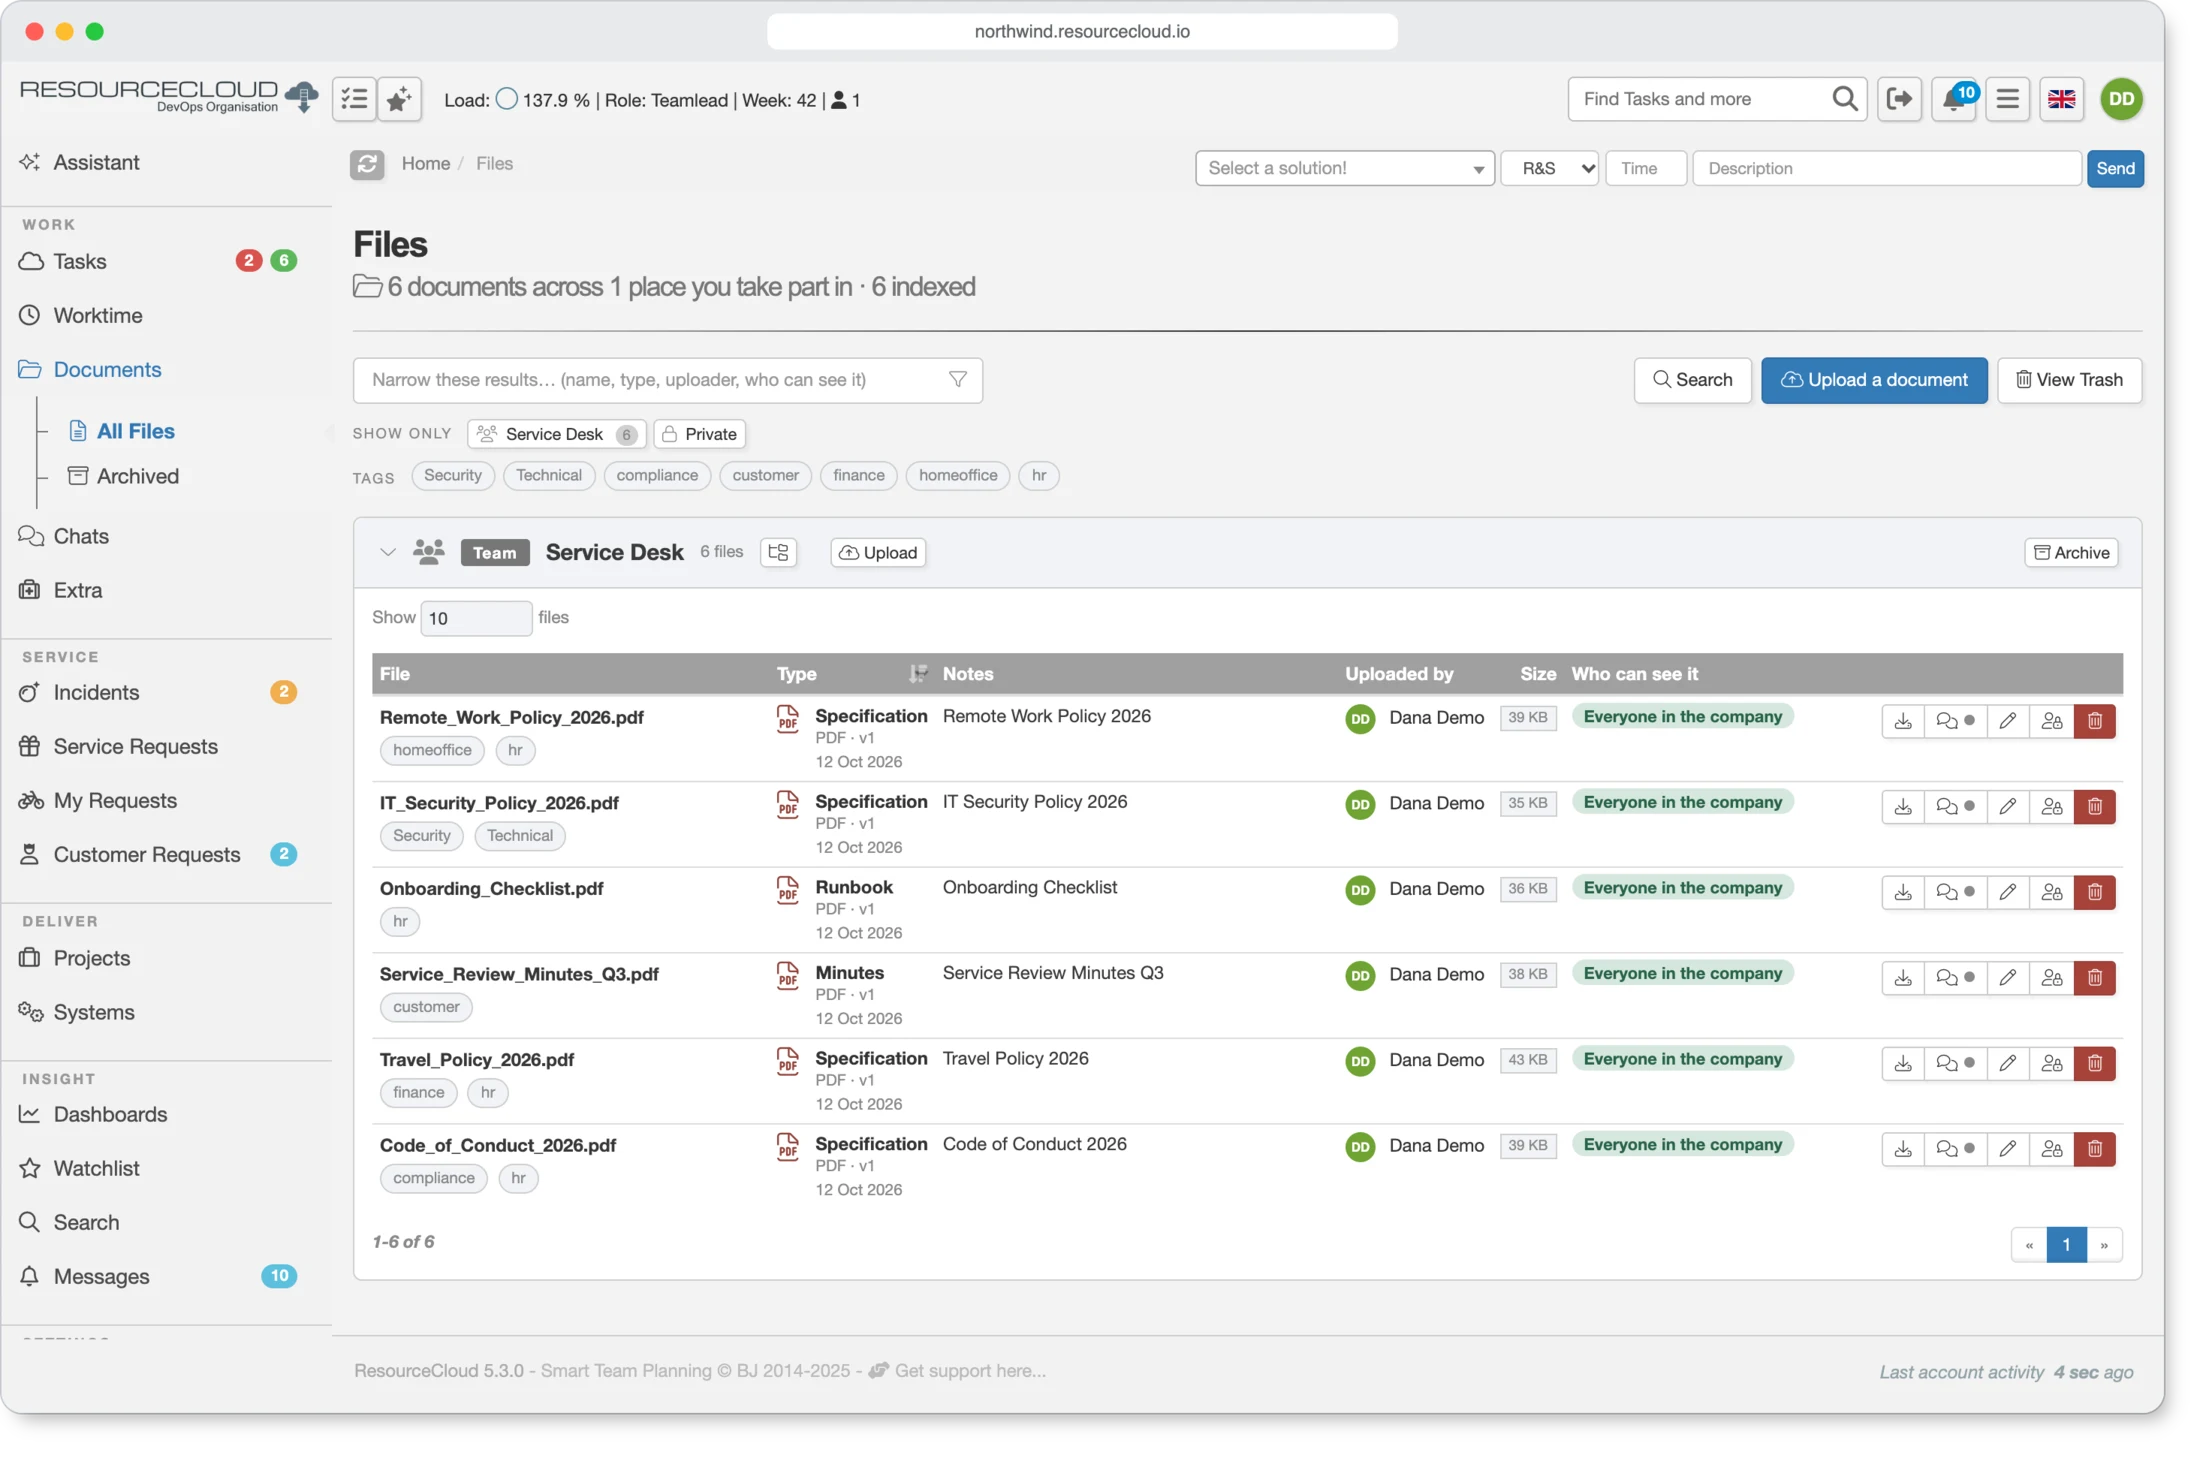Screen dimensions: 2200x1458
Task: Edit Onboarding_Checklist.pdf with pencil icon
Action: (2007, 892)
